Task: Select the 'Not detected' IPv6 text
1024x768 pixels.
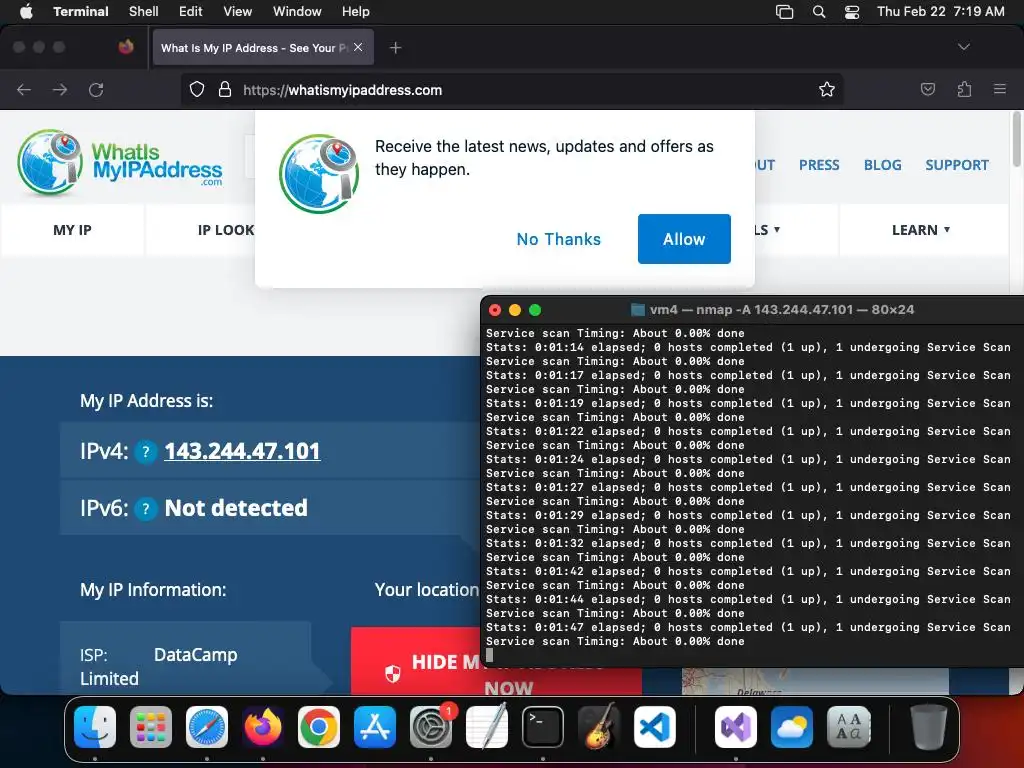Action: coord(236,507)
